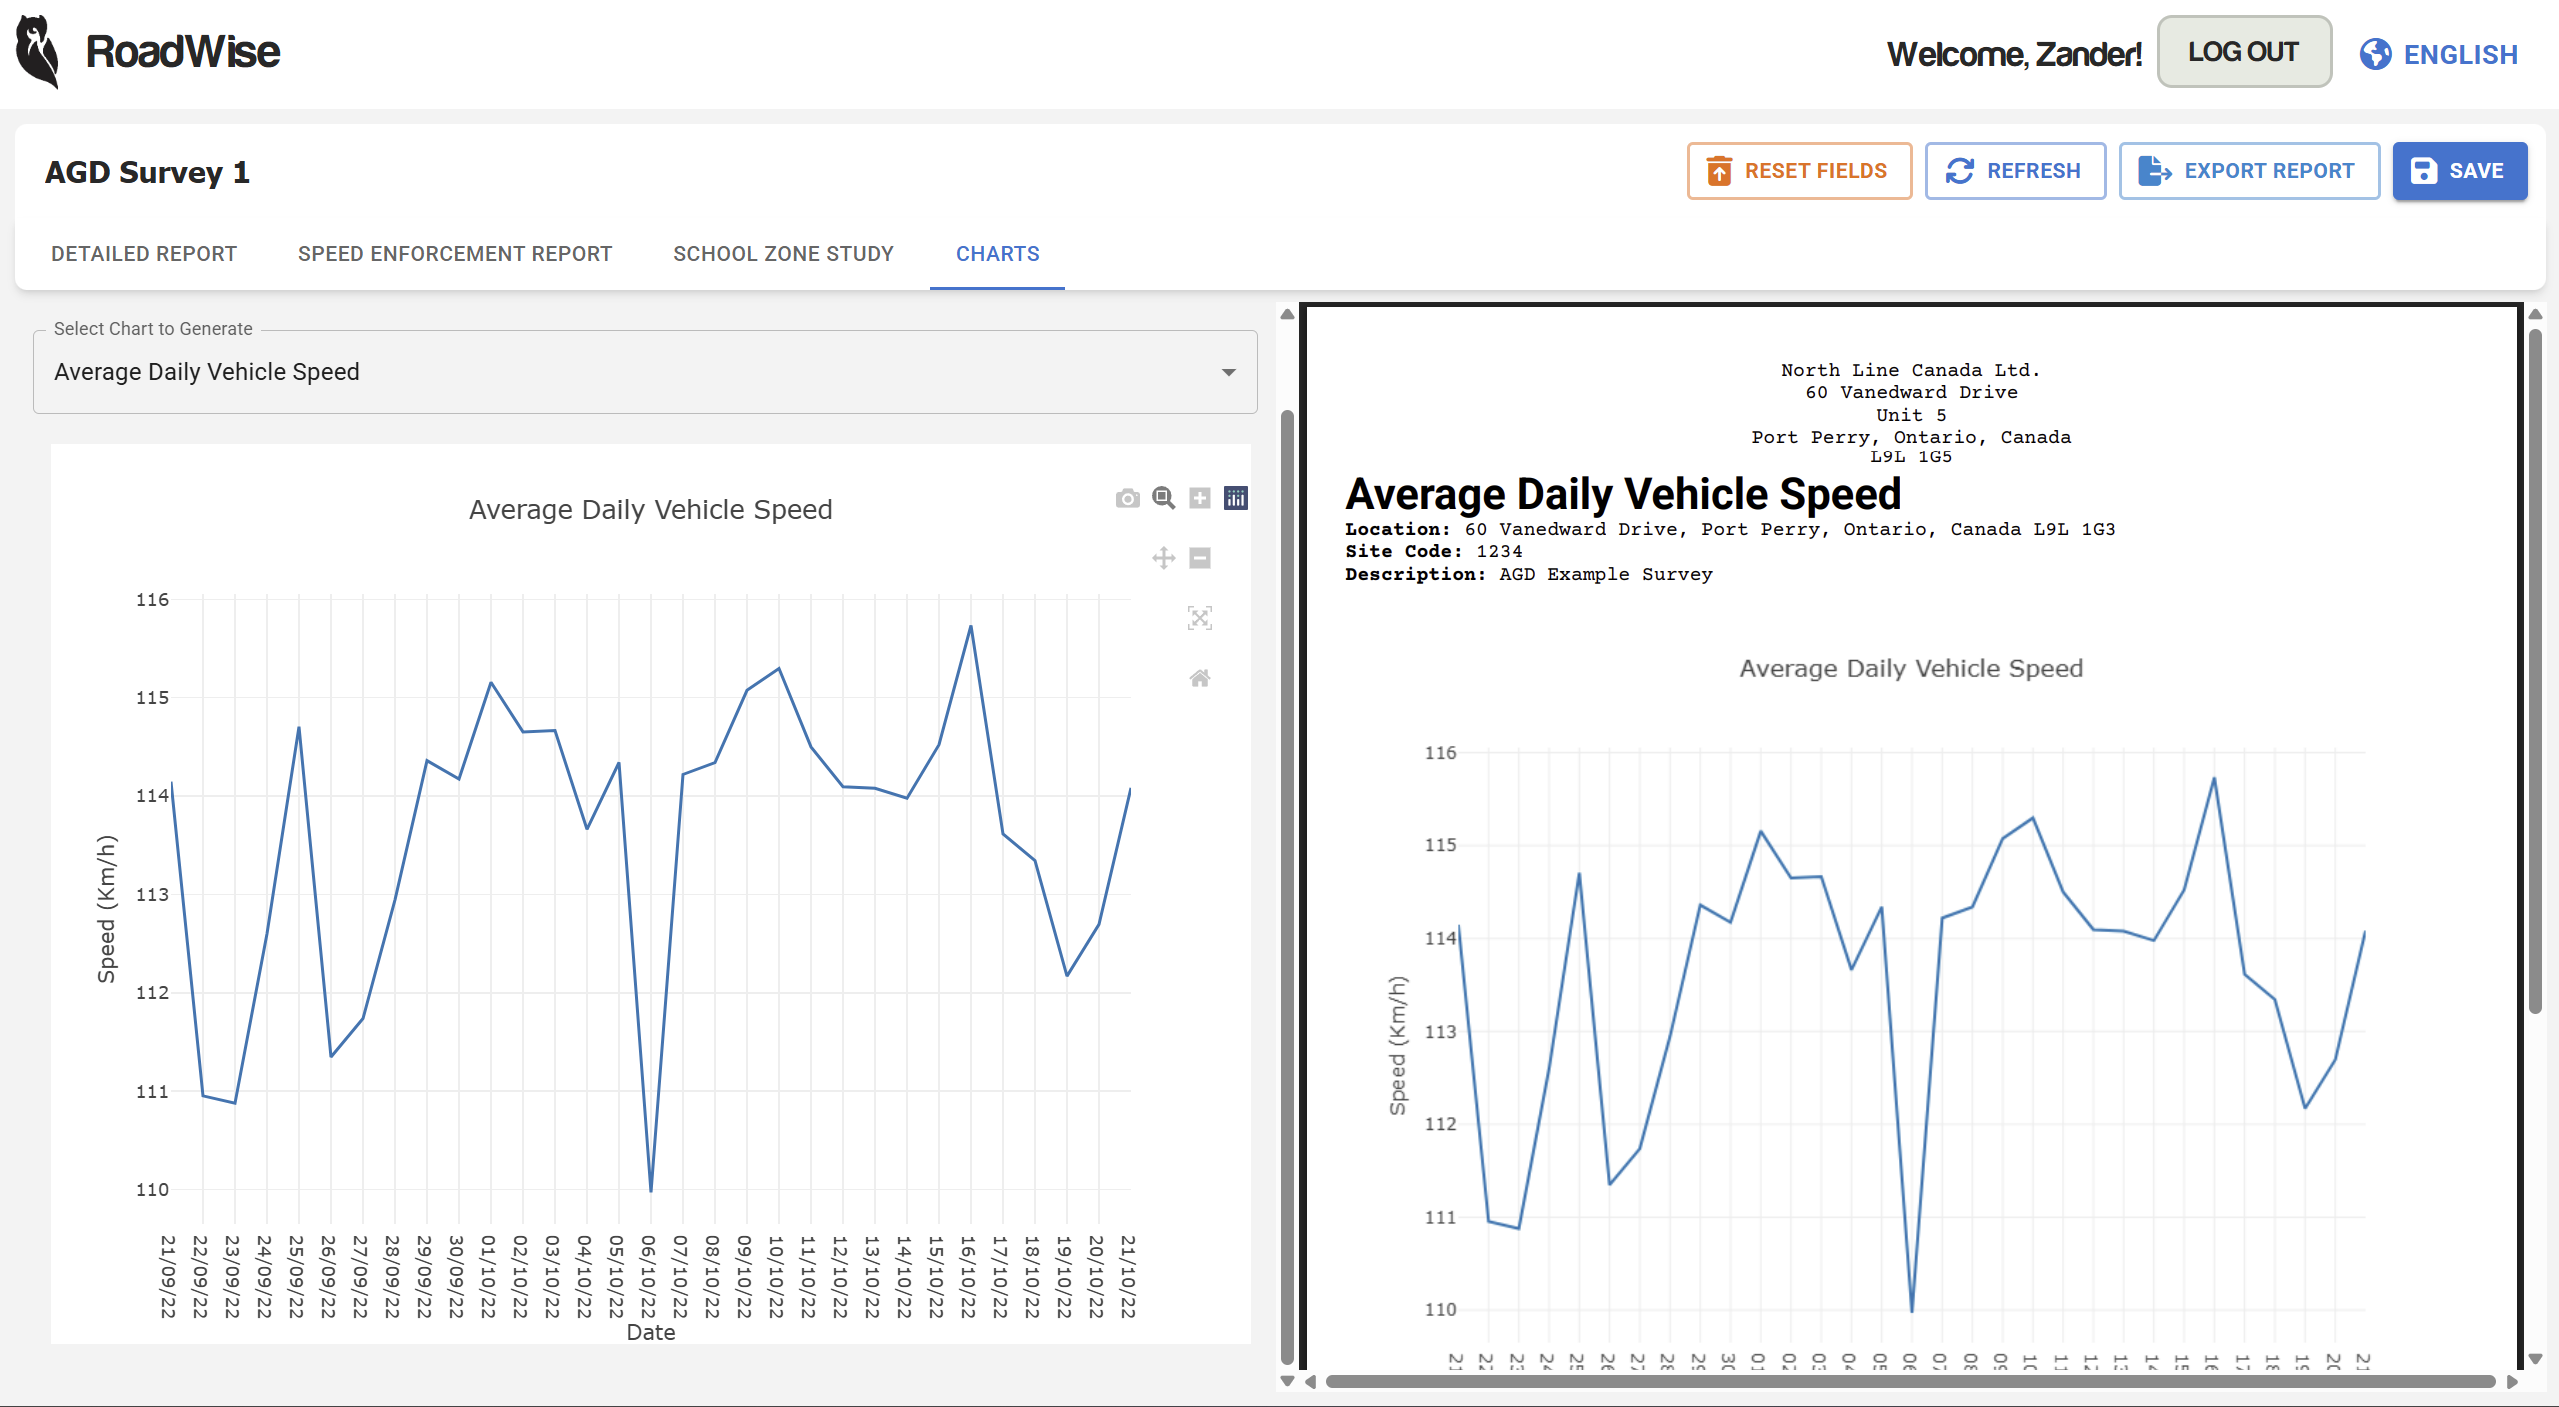Reset chart axes with home icon
The height and width of the screenshot is (1407, 2559).
[x=1199, y=678]
